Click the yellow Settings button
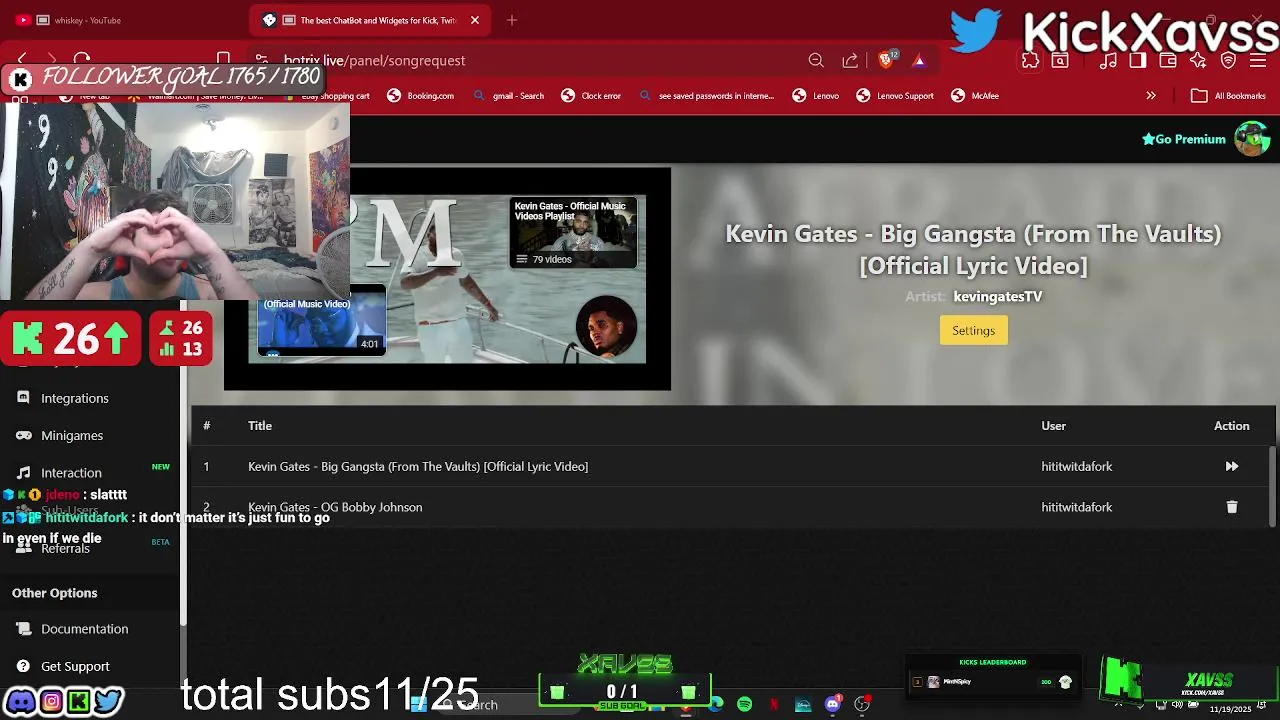The height and width of the screenshot is (720, 1280). pos(973,330)
